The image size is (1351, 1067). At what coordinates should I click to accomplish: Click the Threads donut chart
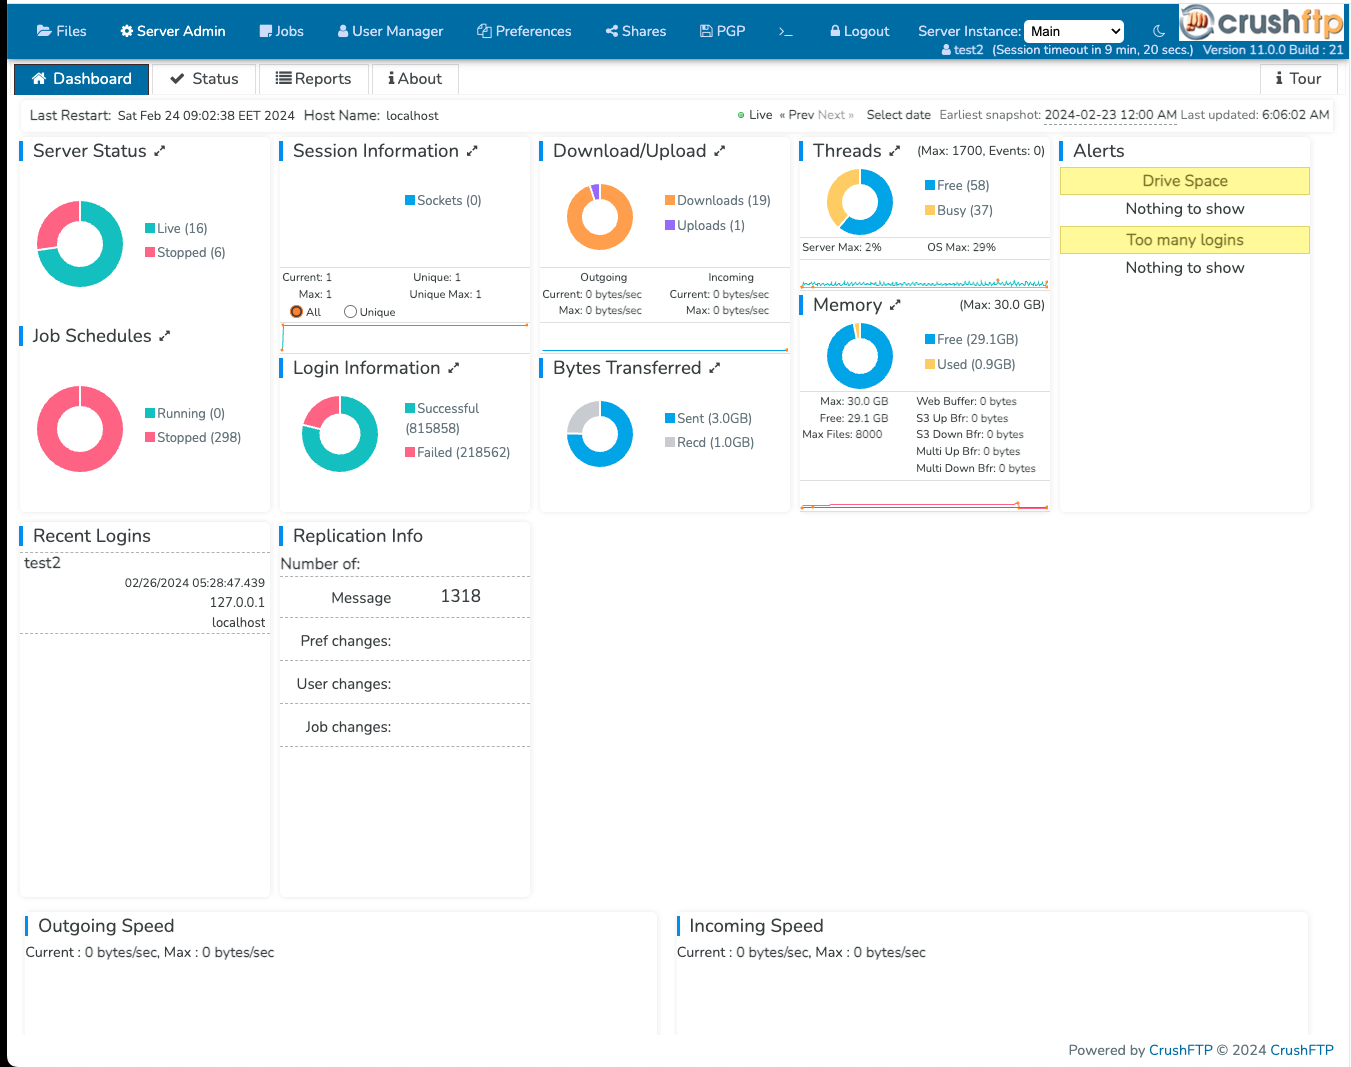860,202
